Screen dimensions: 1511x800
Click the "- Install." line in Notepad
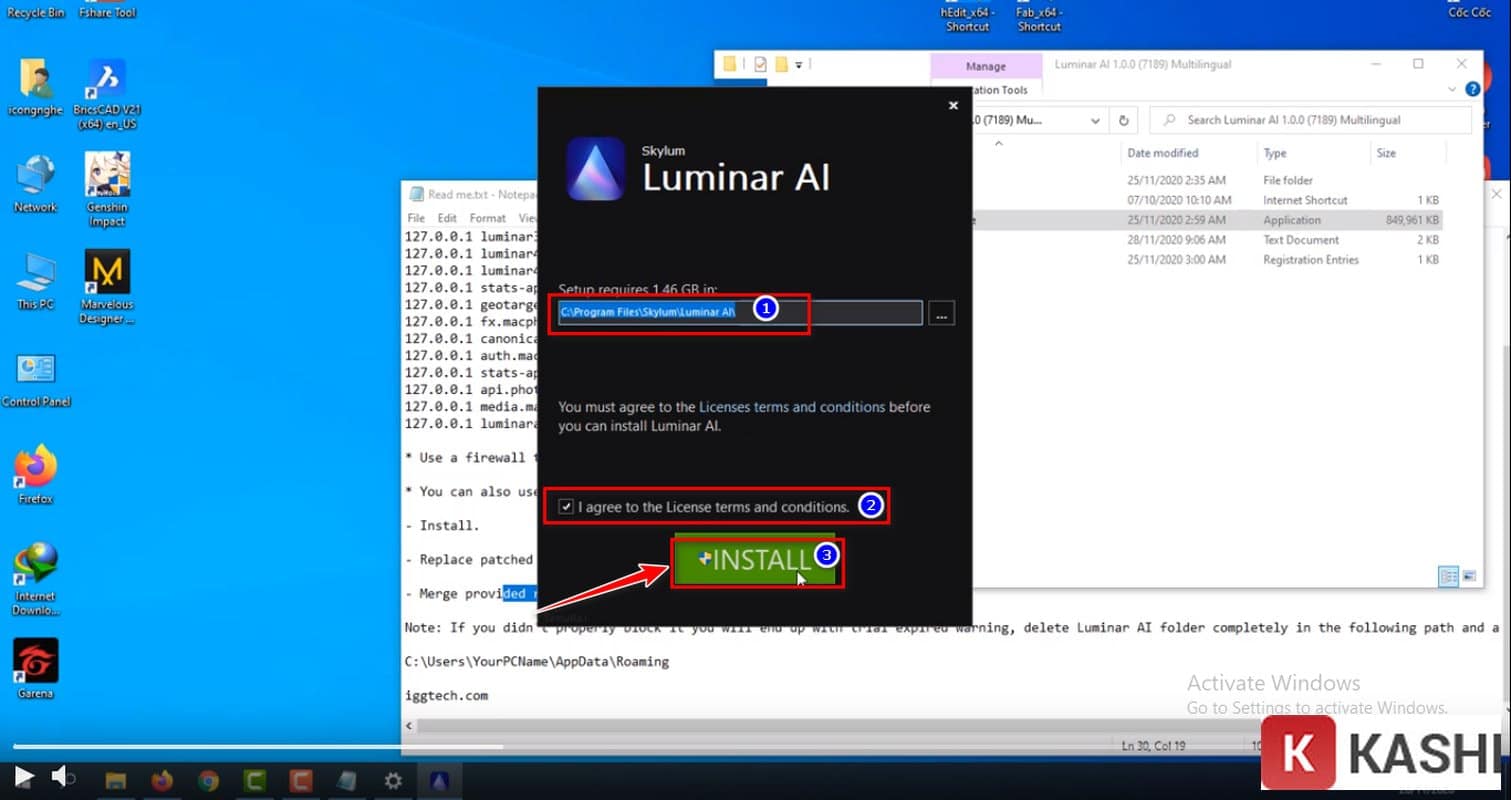coord(442,525)
